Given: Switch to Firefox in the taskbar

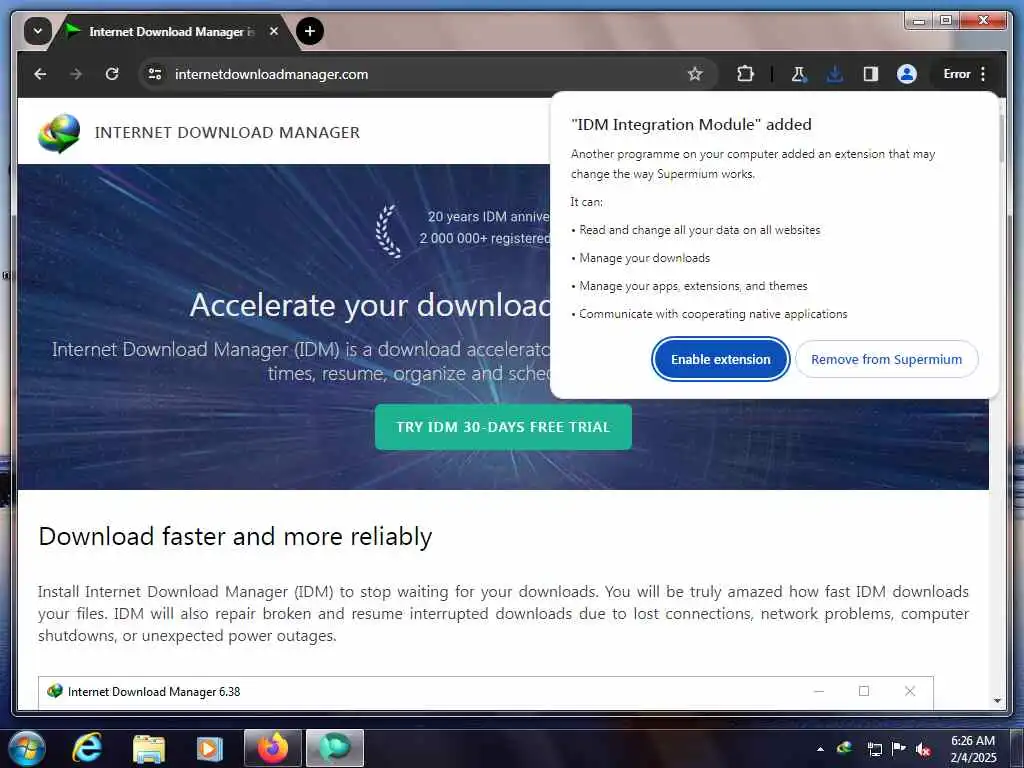Looking at the screenshot, I should pyautogui.click(x=273, y=748).
